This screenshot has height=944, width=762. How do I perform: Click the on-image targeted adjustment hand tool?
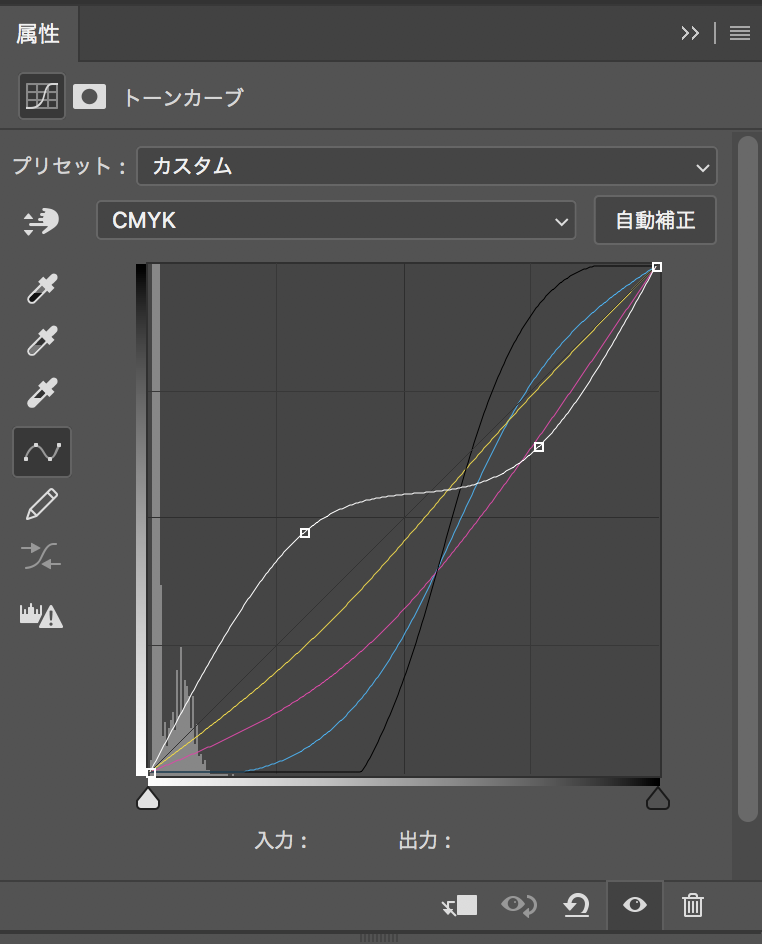tap(41, 222)
